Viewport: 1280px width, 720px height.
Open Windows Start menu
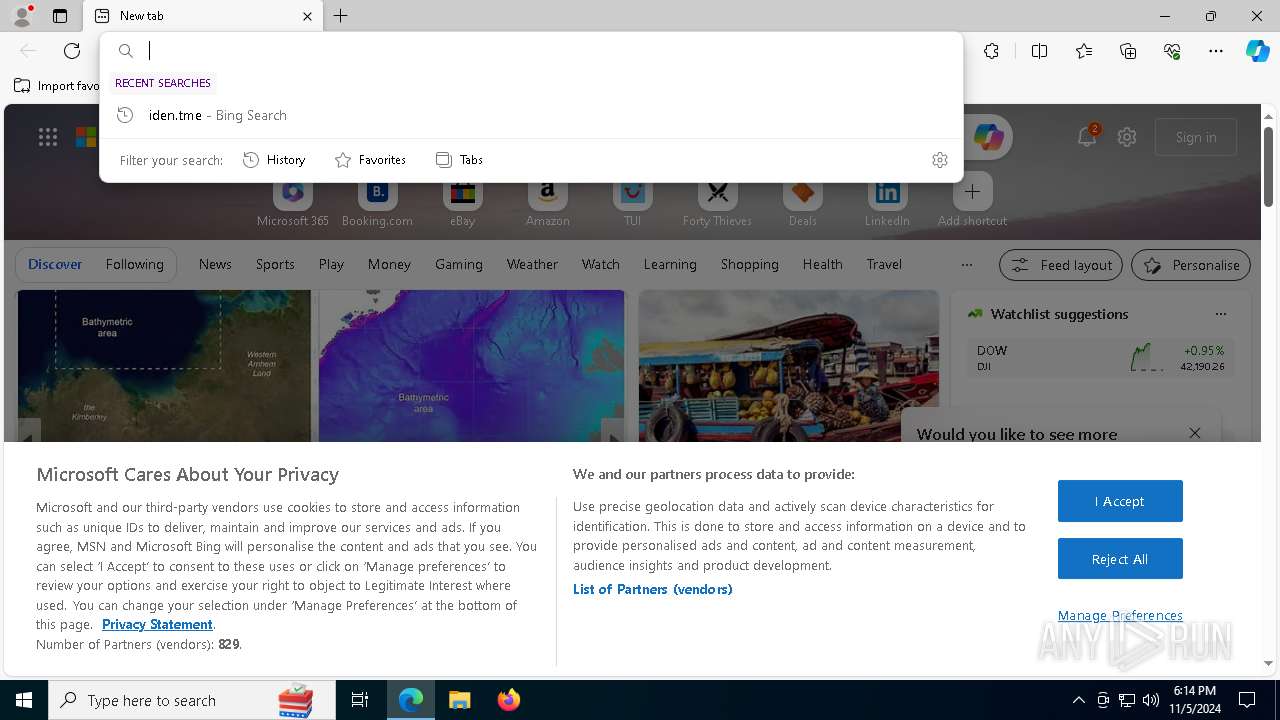click(x=24, y=700)
